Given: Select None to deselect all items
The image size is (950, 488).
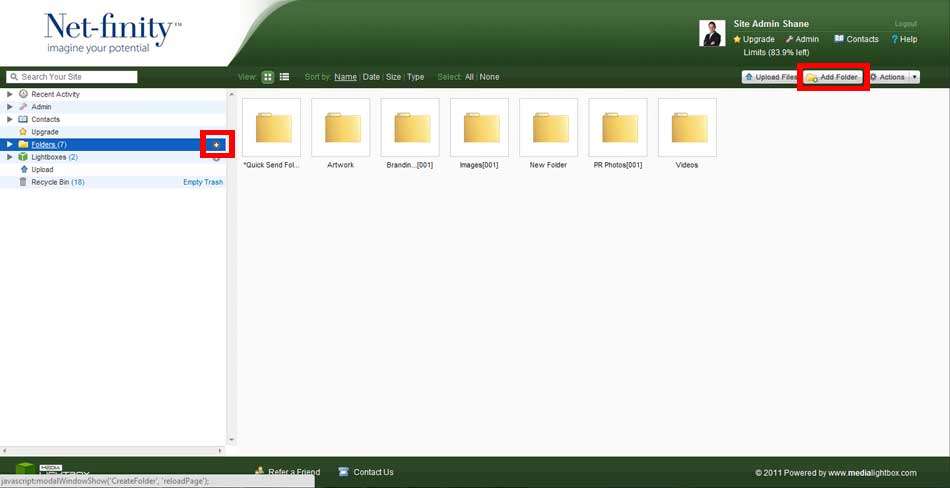Looking at the screenshot, I should click(x=489, y=77).
